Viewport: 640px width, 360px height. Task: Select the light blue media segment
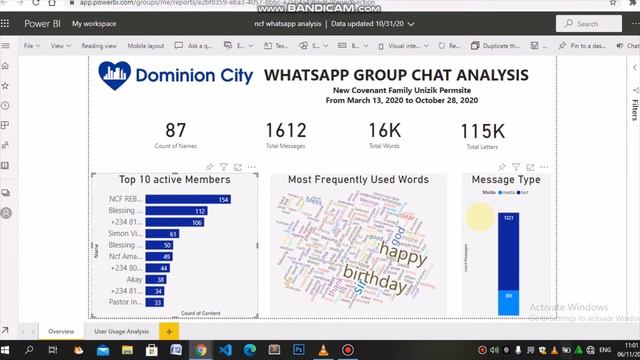pos(509,302)
